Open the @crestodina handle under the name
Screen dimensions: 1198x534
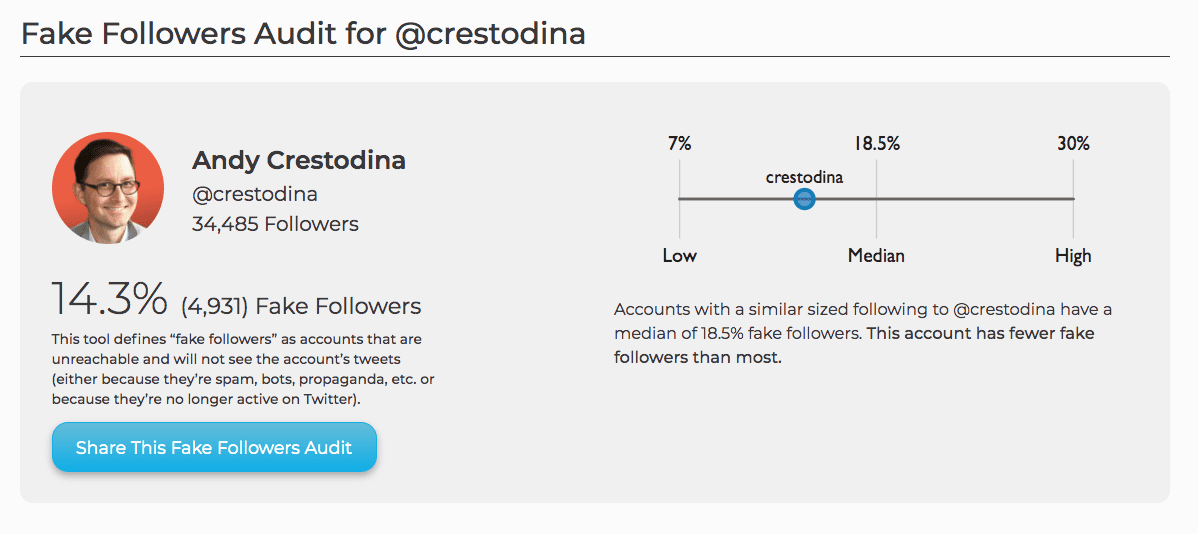tap(254, 194)
